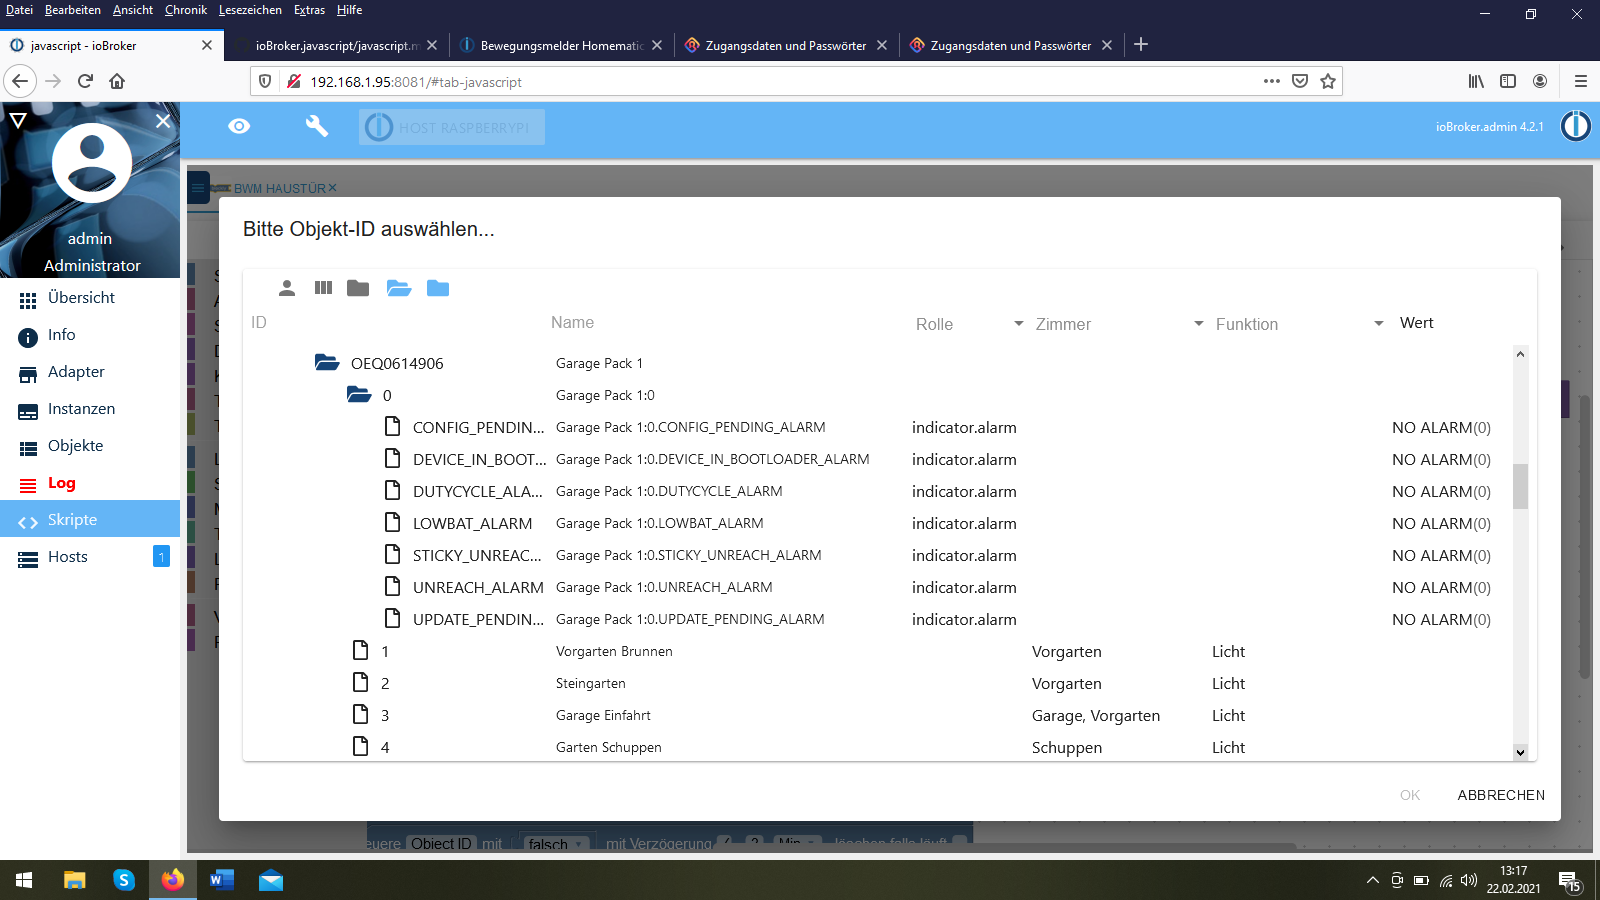Open Adapter in the sidebar
1600x900 pixels.
coord(90,372)
